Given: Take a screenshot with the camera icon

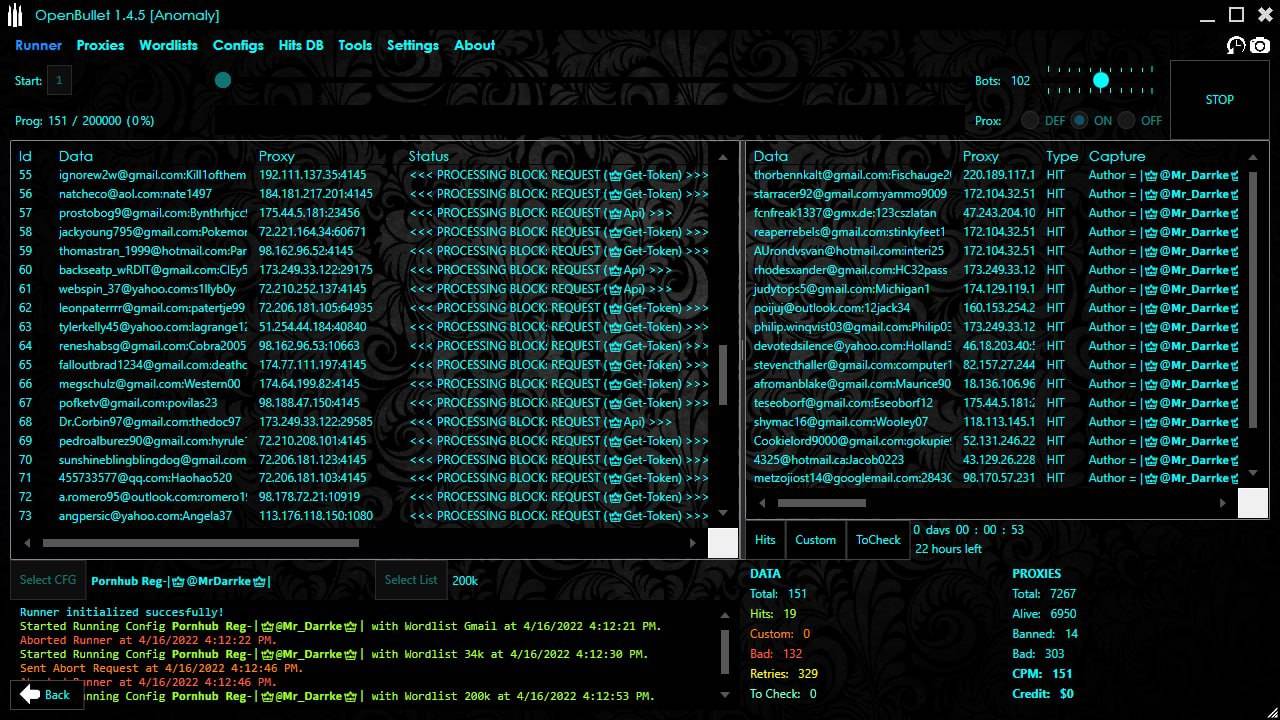Looking at the screenshot, I should click(x=1260, y=45).
